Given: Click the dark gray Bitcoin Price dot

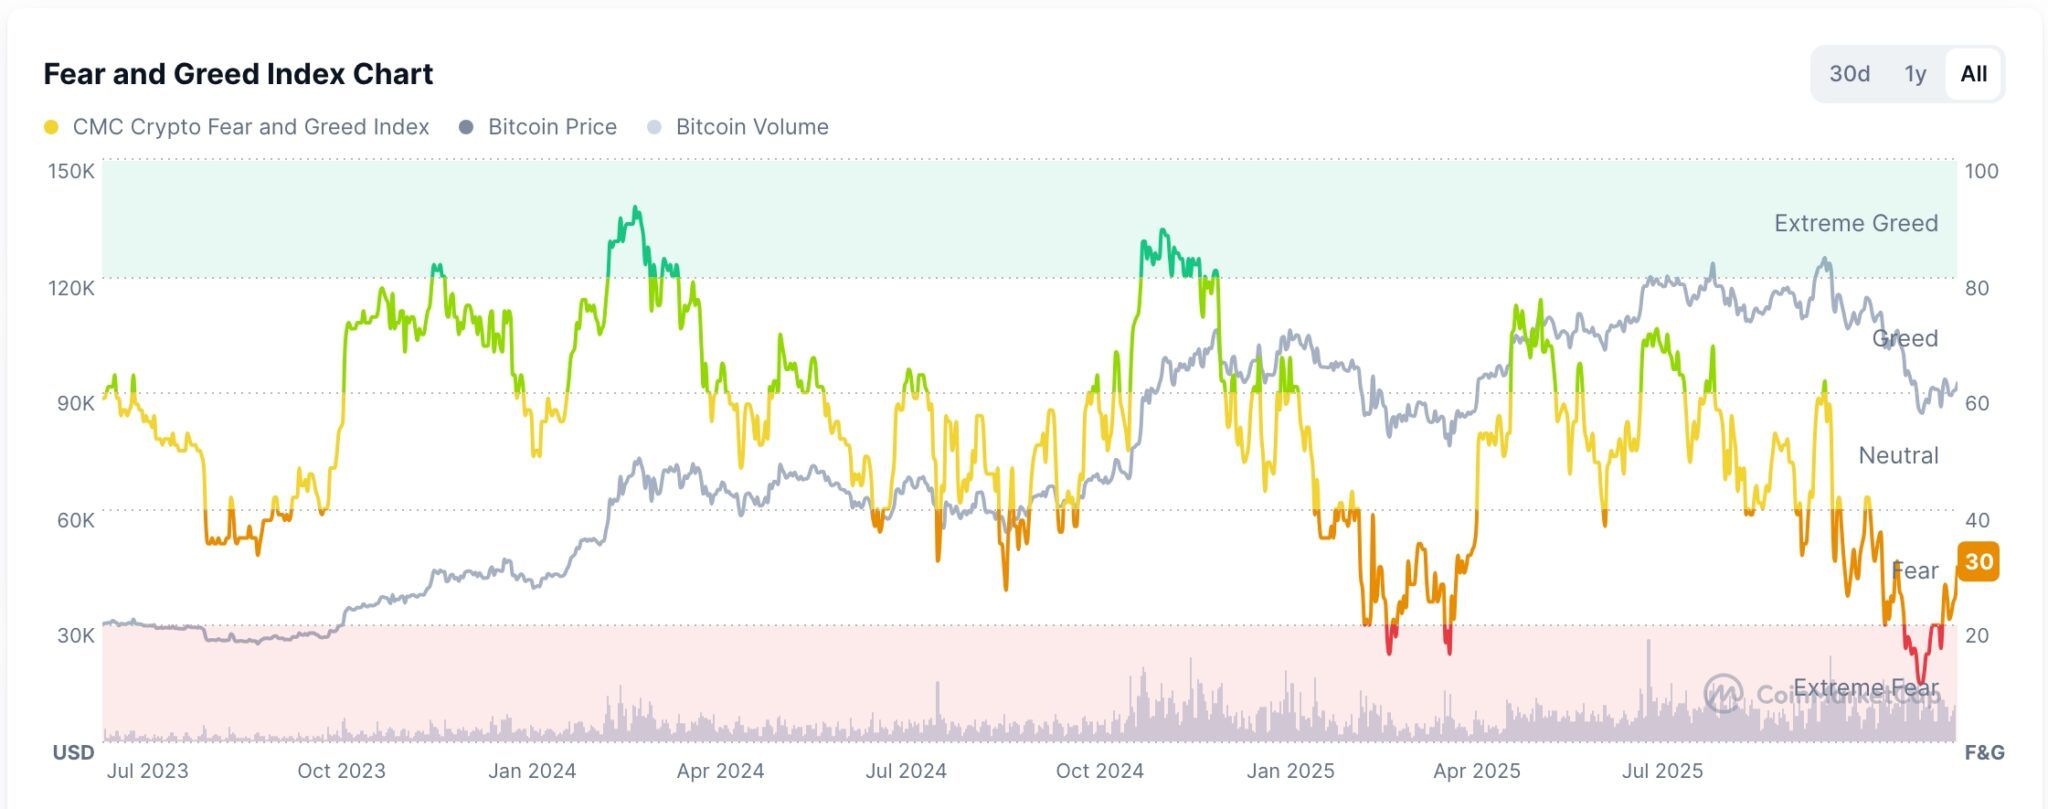Looking at the screenshot, I should tap(465, 127).
